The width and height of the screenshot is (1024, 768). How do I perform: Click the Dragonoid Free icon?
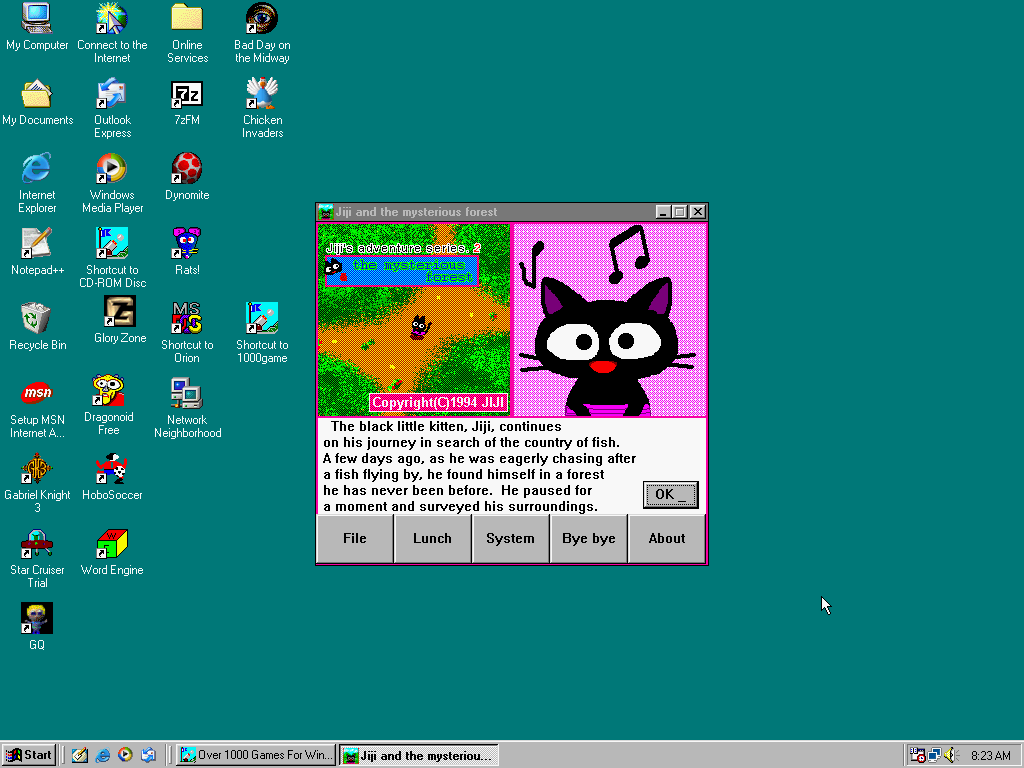point(109,392)
